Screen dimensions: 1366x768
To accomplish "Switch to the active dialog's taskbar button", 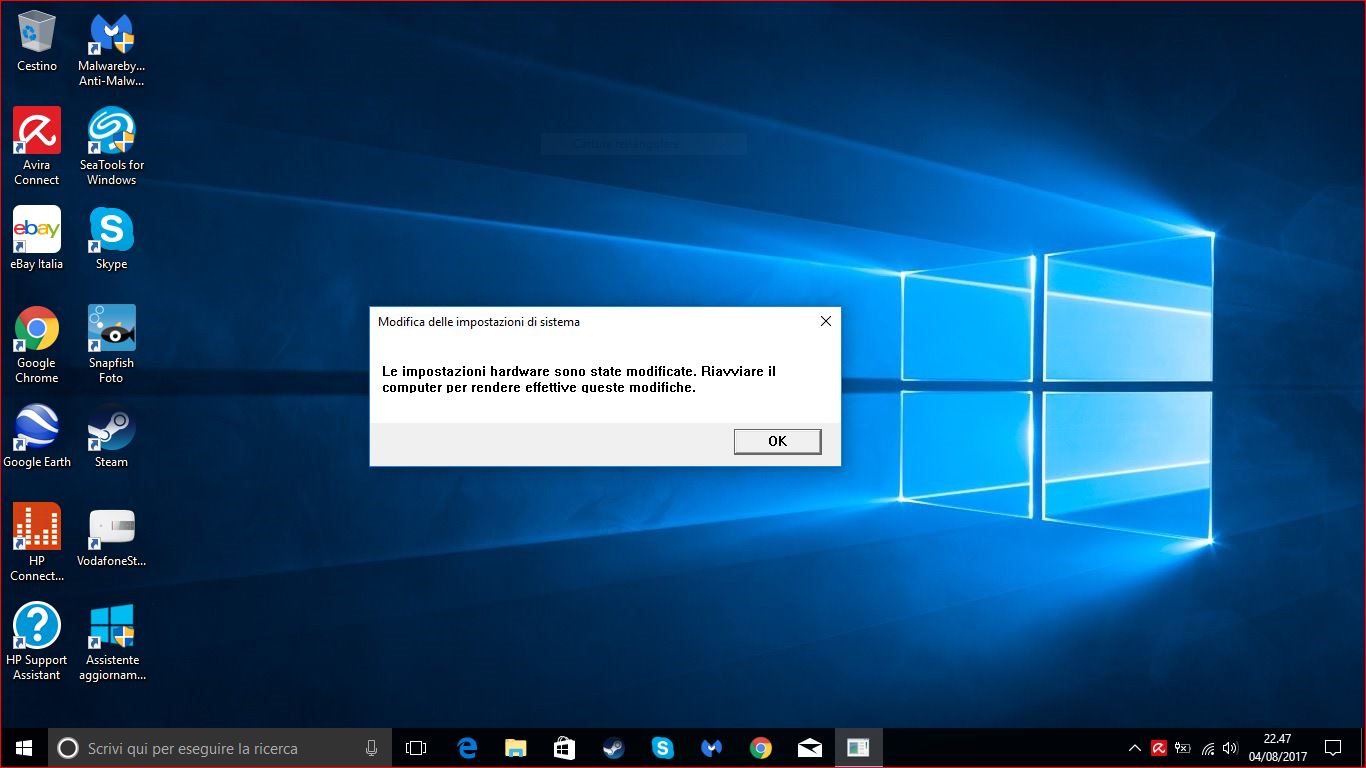I will (x=859, y=748).
